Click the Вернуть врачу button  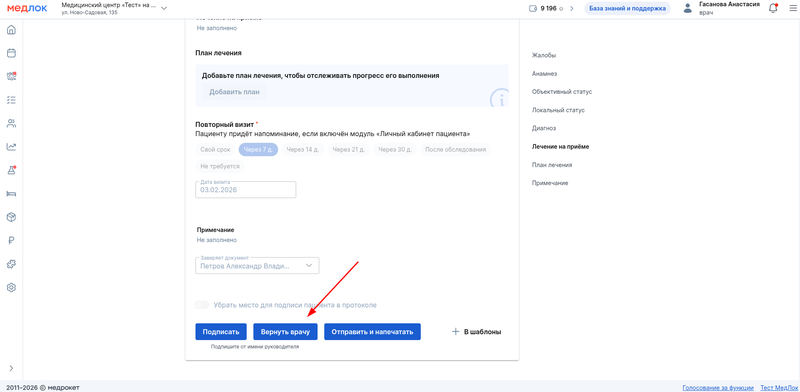(285, 332)
